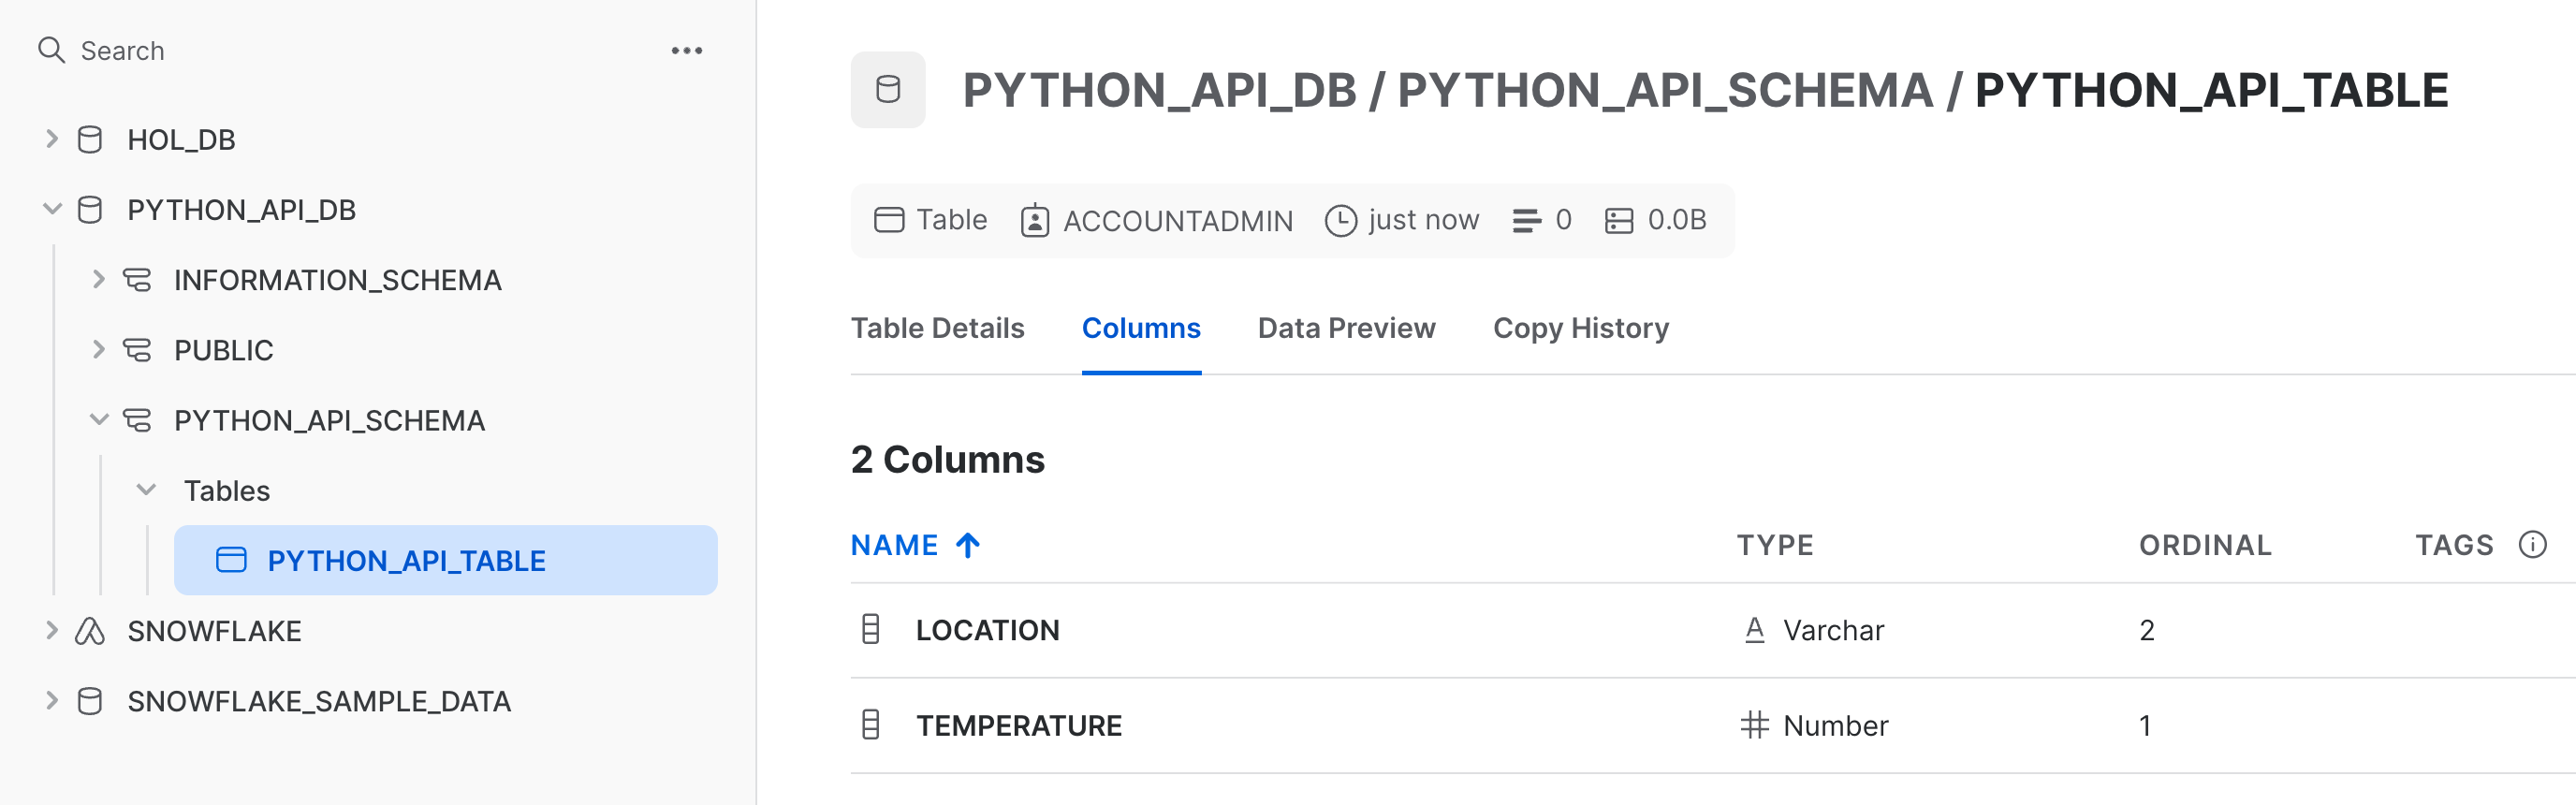The height and width of the screenshot is (805, 2576).
Task: Collapse the PYTHON_API_DB database
Action: coord(52,209)
